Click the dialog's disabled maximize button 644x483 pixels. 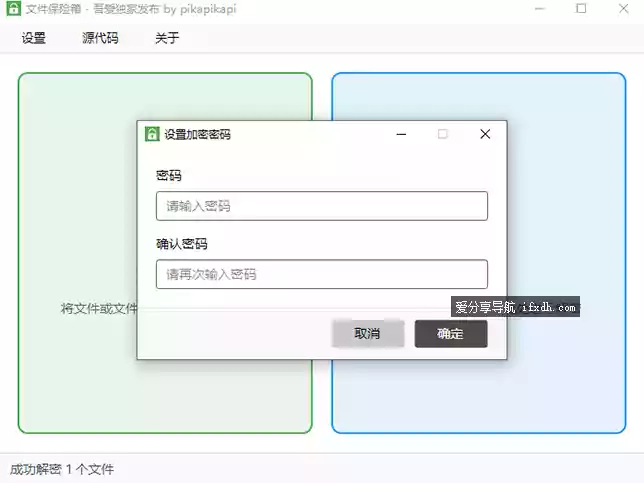(443, 134)
